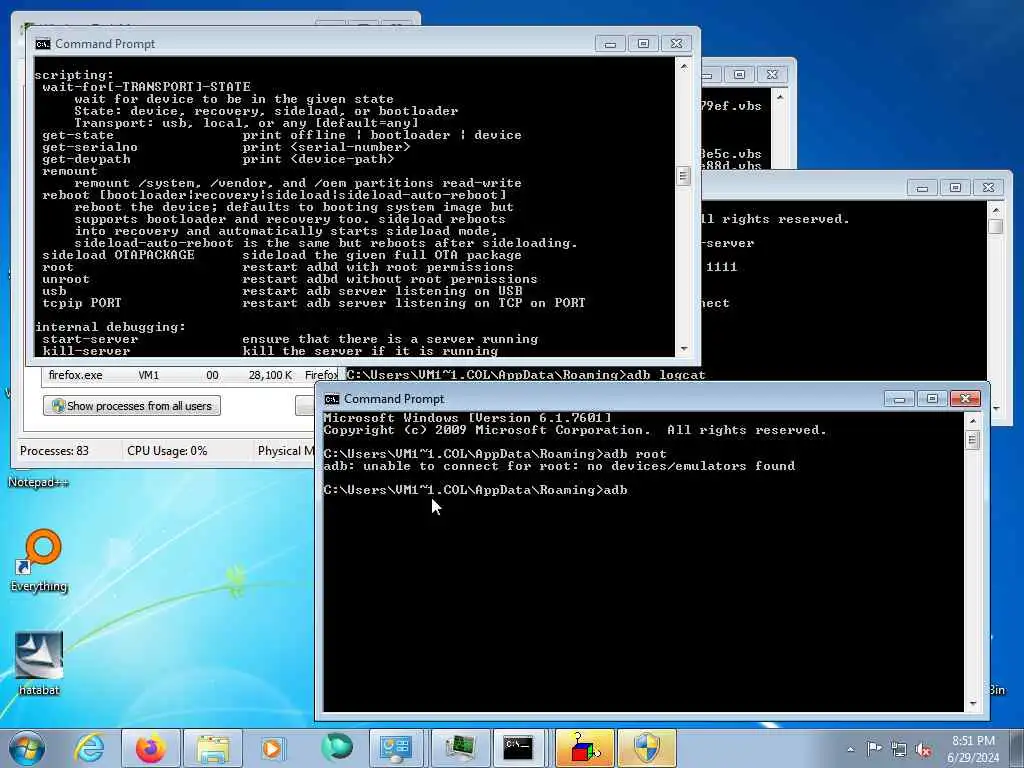Minimize the front Command Prompt window
The image size is (1024, 768).
coord(899,398)
